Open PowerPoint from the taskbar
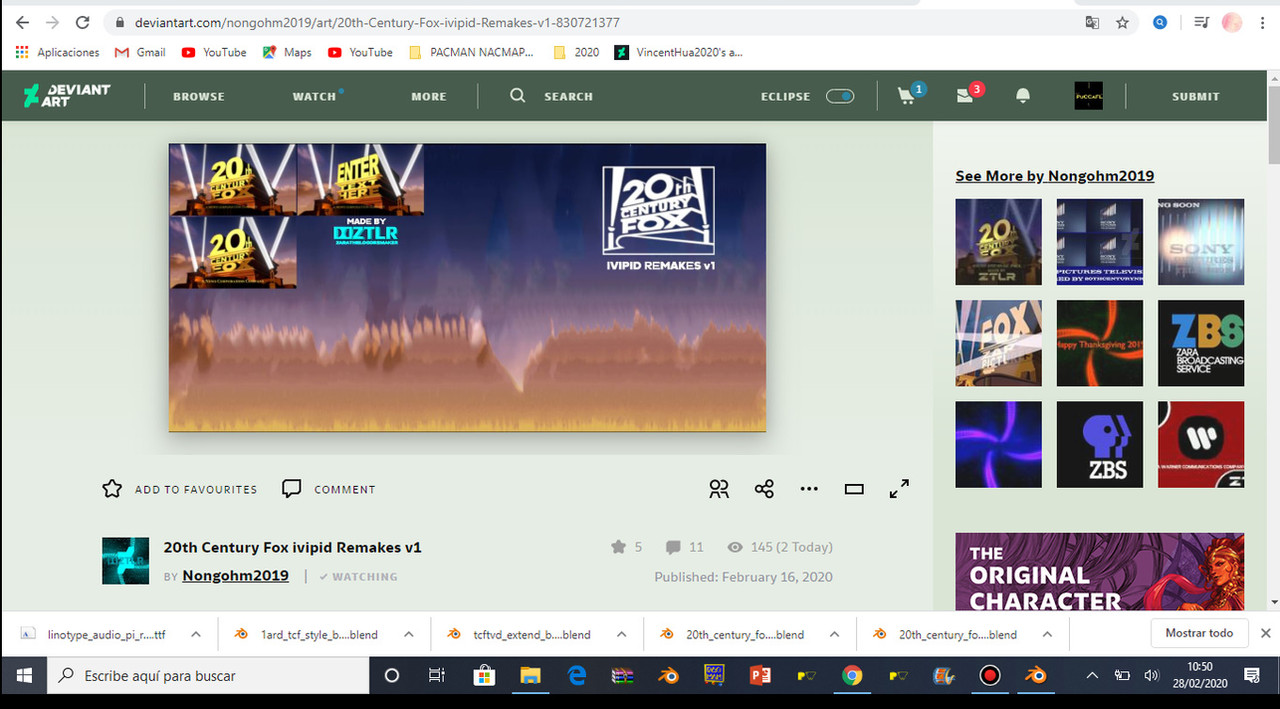This screenshot has height=709, width=1280. [759, 676]
